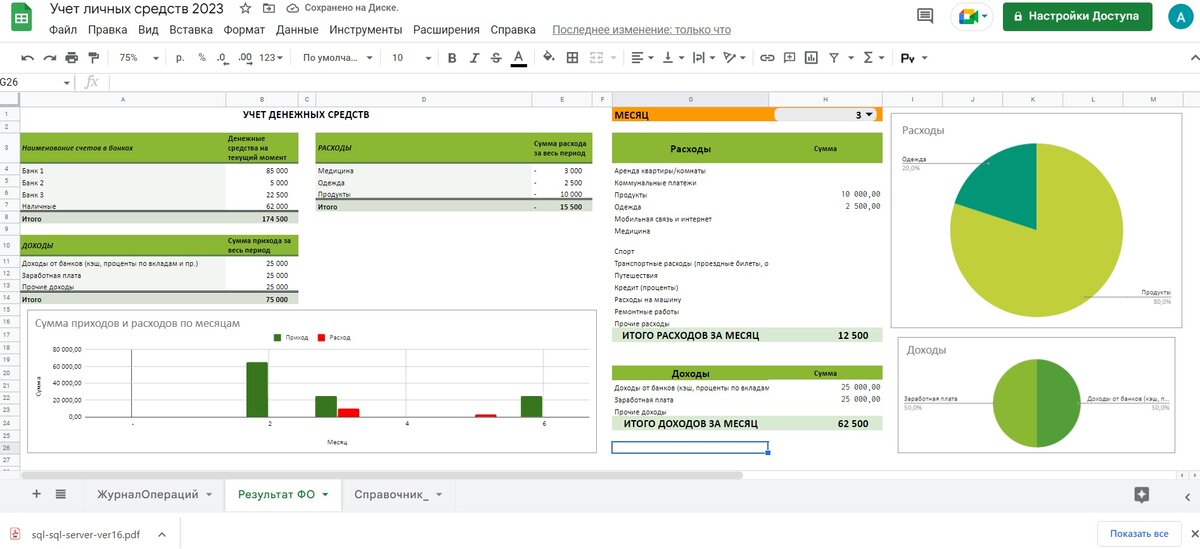Click the Настройки Доступа button
This screenshot has width=1200, height=549.
(x=1077, y=16)
